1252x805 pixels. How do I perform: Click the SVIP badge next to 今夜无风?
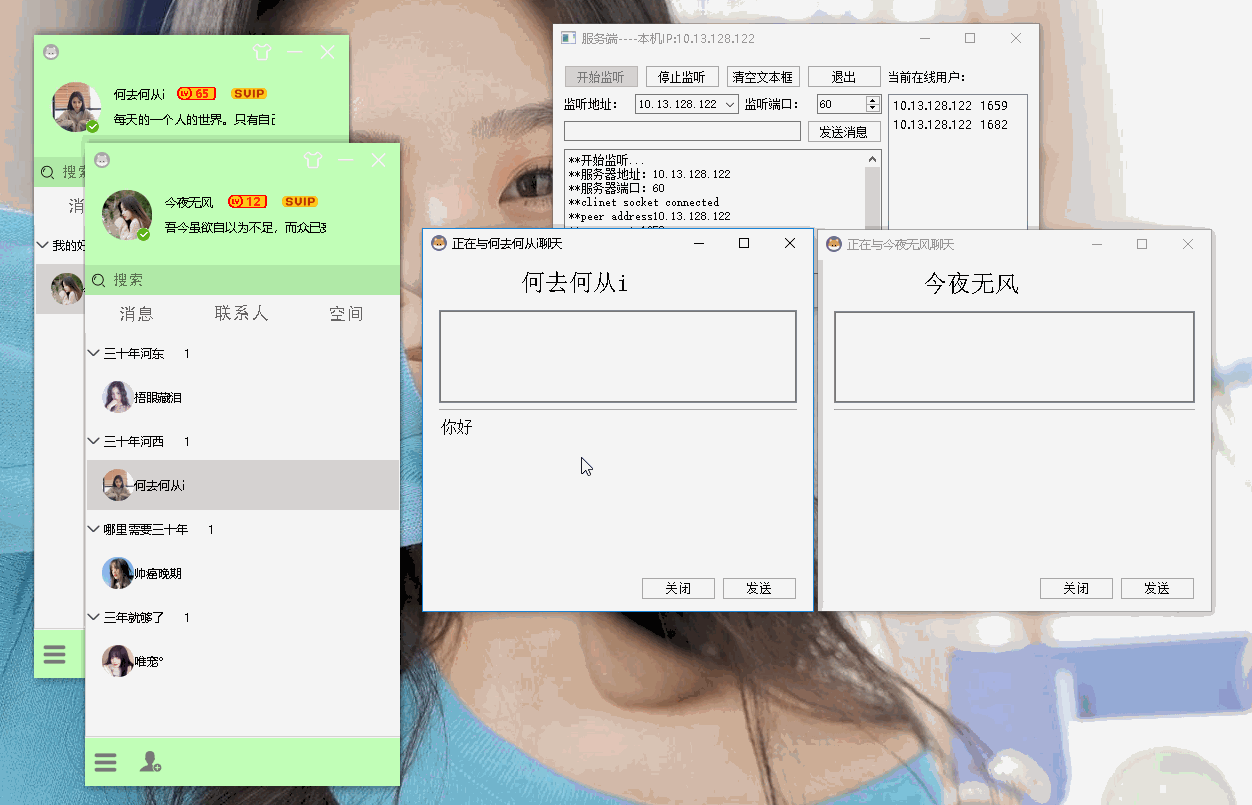point(299,201)
